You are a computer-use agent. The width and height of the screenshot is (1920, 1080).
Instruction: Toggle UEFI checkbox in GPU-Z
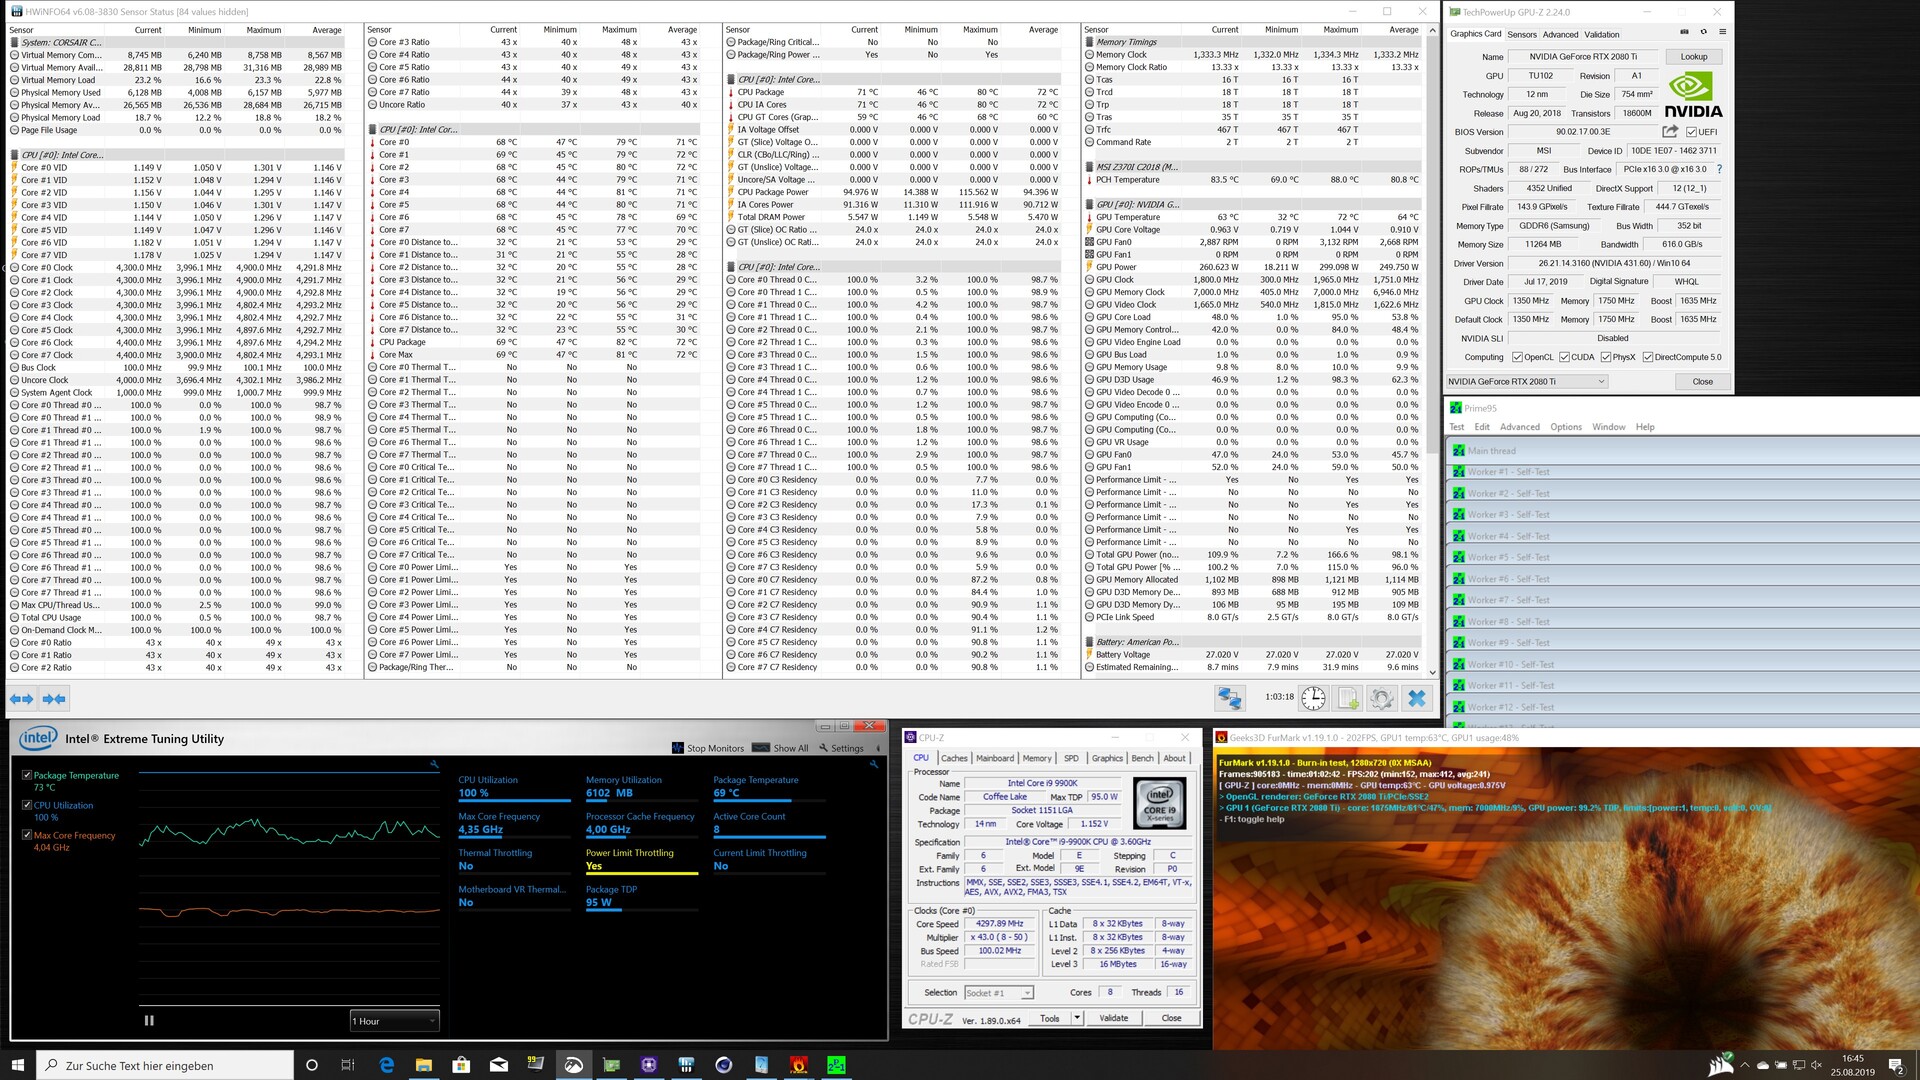coord(1691,132)
